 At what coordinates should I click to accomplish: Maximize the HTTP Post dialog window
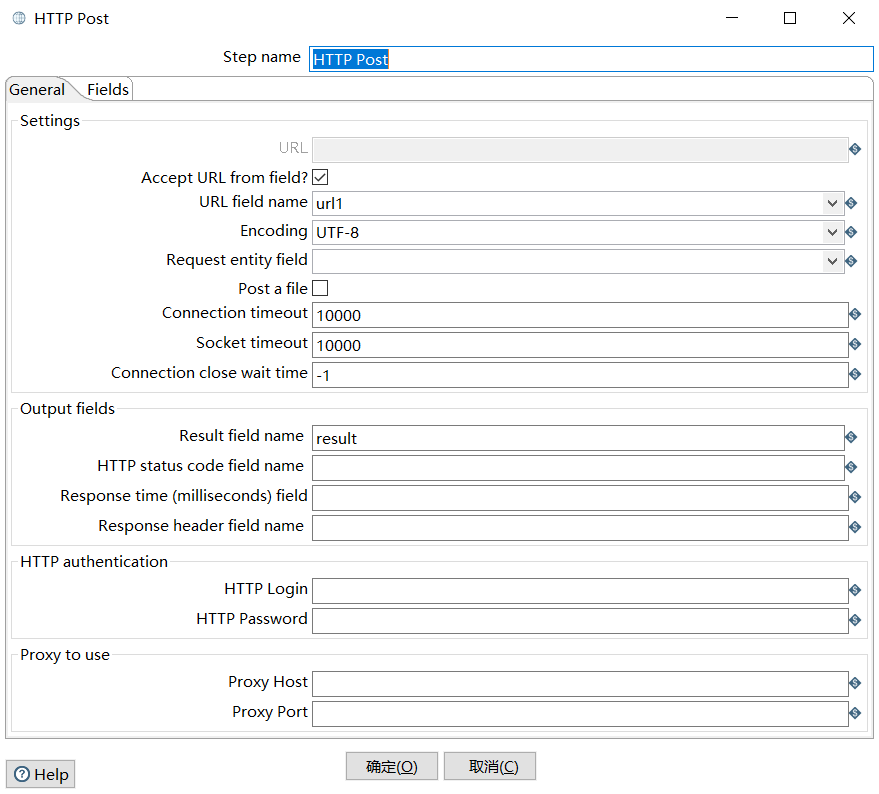point(790,18)
